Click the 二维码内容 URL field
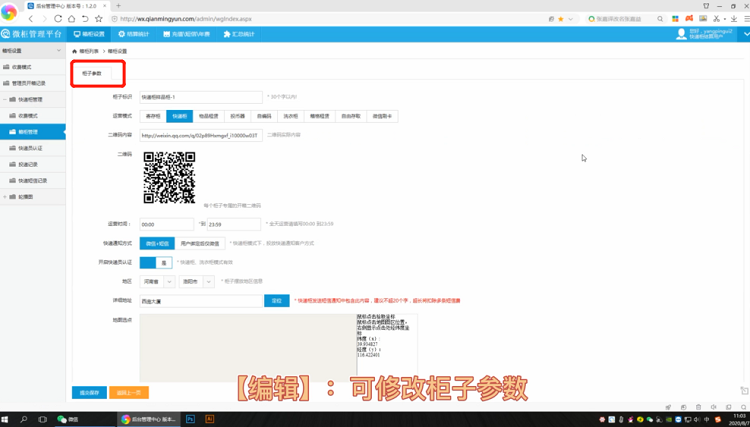Viewport: 750px width, 427px height. tap(201, 135)
